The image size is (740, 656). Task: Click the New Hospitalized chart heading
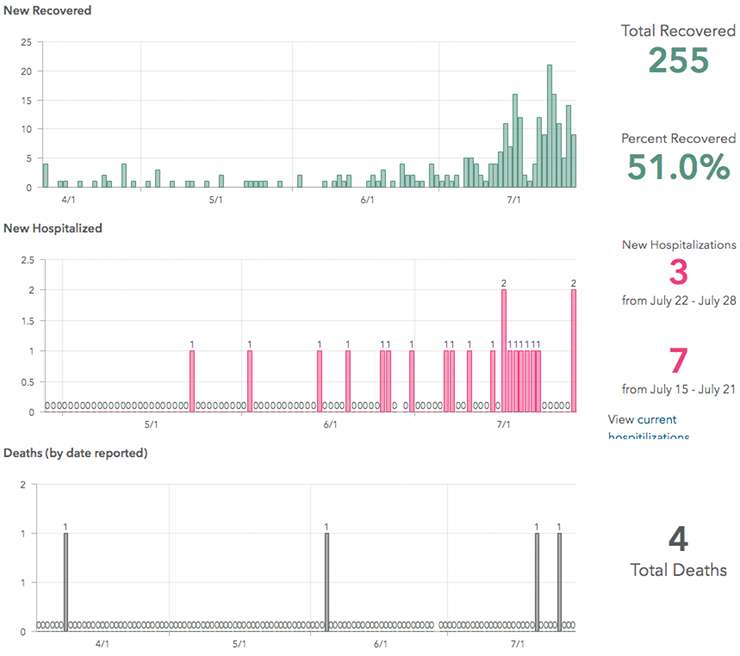pyautogui.click(x=53, y=228)
